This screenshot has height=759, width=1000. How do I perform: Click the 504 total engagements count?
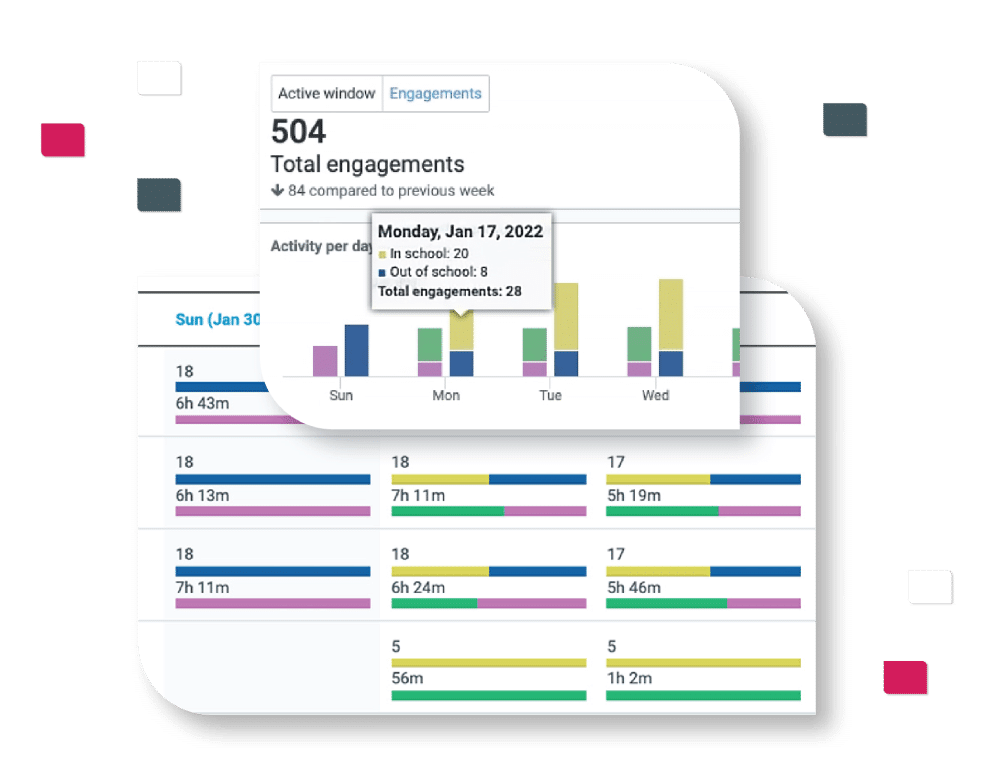(x=300, y=131)
